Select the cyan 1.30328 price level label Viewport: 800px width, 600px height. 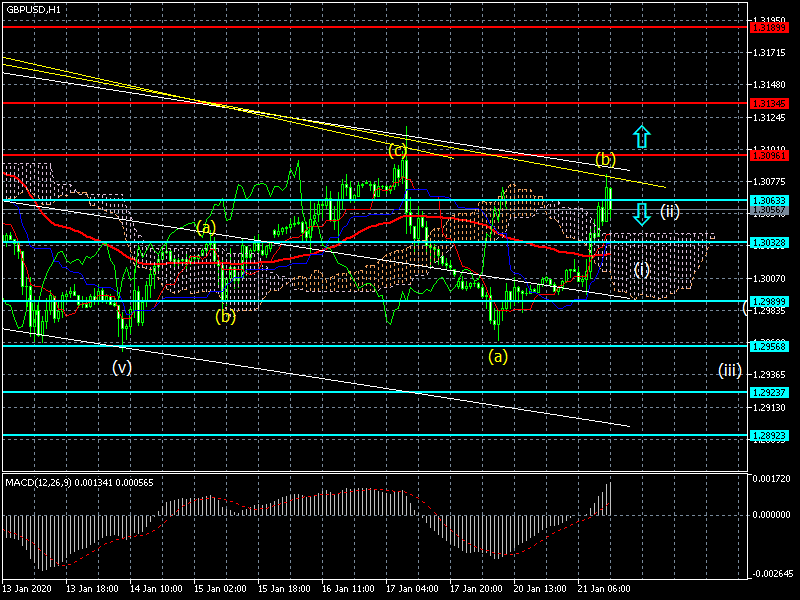770,243
